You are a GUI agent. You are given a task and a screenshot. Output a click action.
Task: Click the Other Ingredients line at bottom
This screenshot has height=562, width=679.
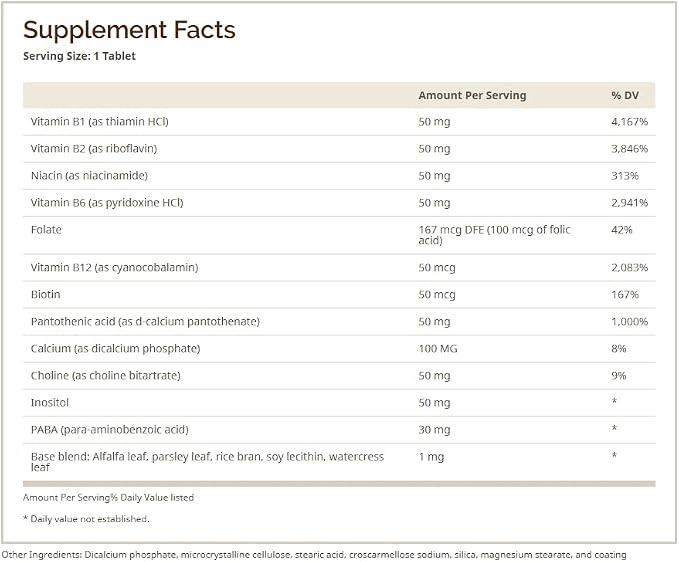pos(314,555)
